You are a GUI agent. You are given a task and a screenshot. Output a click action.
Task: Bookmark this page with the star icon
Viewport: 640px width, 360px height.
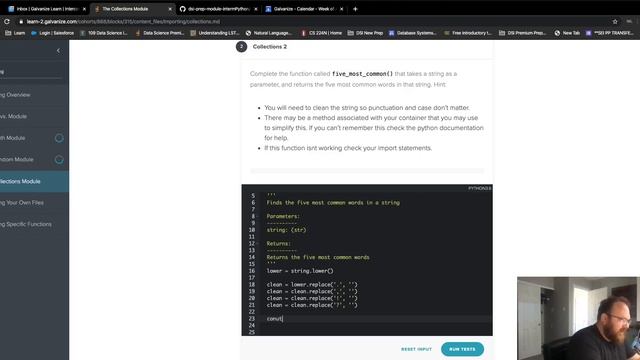point(615,21)
